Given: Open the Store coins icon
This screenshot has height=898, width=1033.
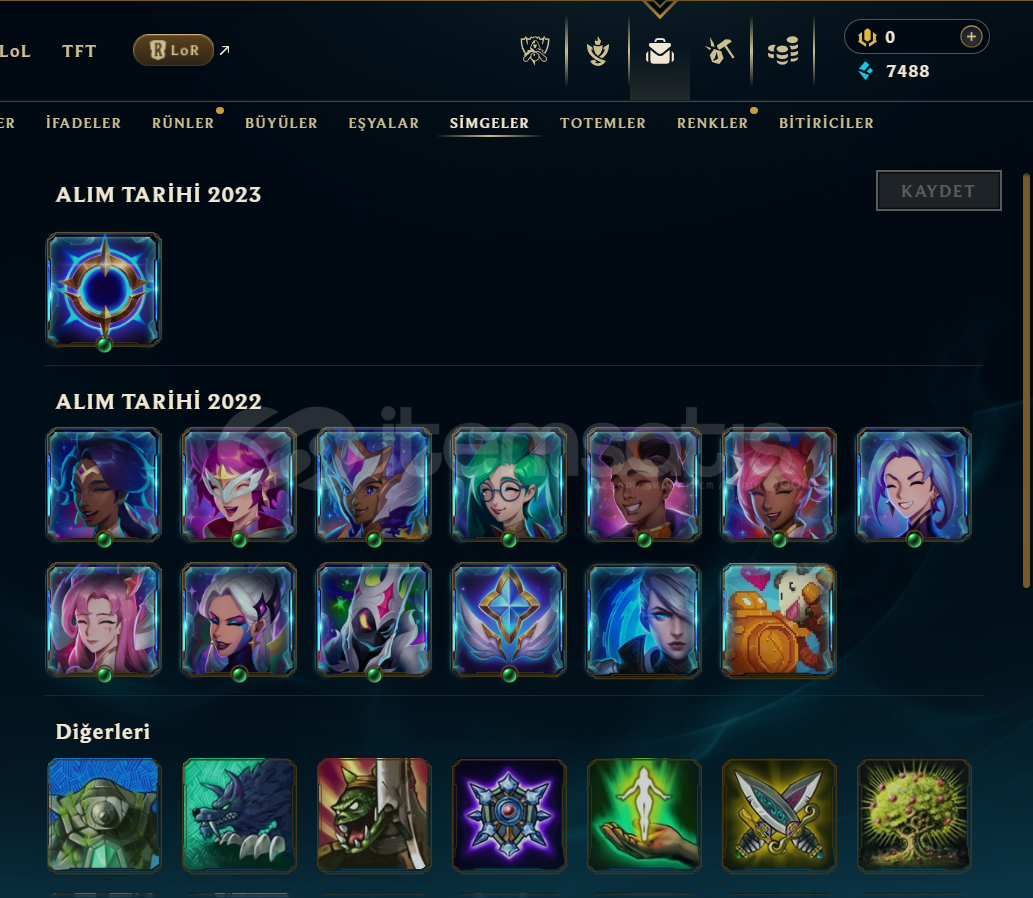Looking at the screenshot, I should pos(783,51).
